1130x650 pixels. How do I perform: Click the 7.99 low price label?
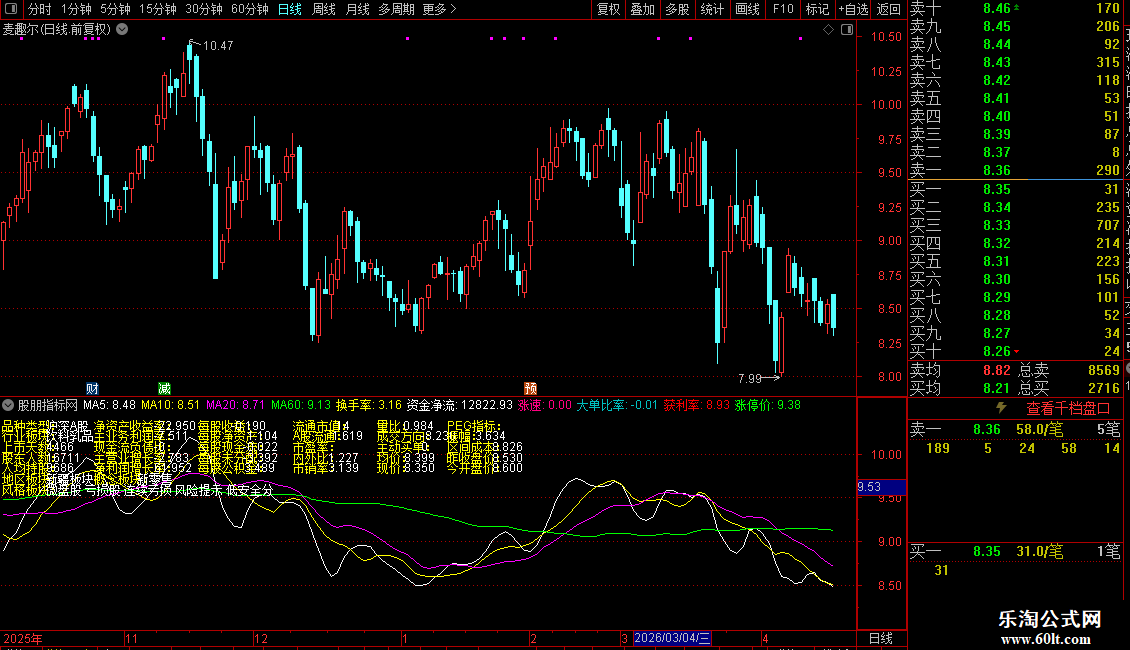(x=749, y=378)
